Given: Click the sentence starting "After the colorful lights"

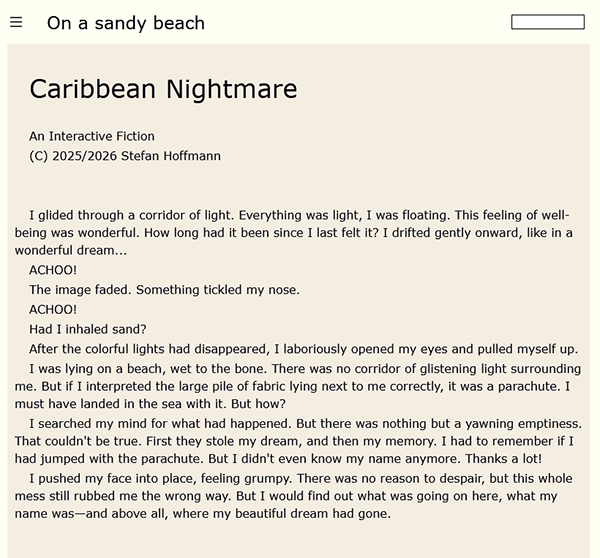Looking at the screenshot, I should pyautogui.click(x=303, y=349).
